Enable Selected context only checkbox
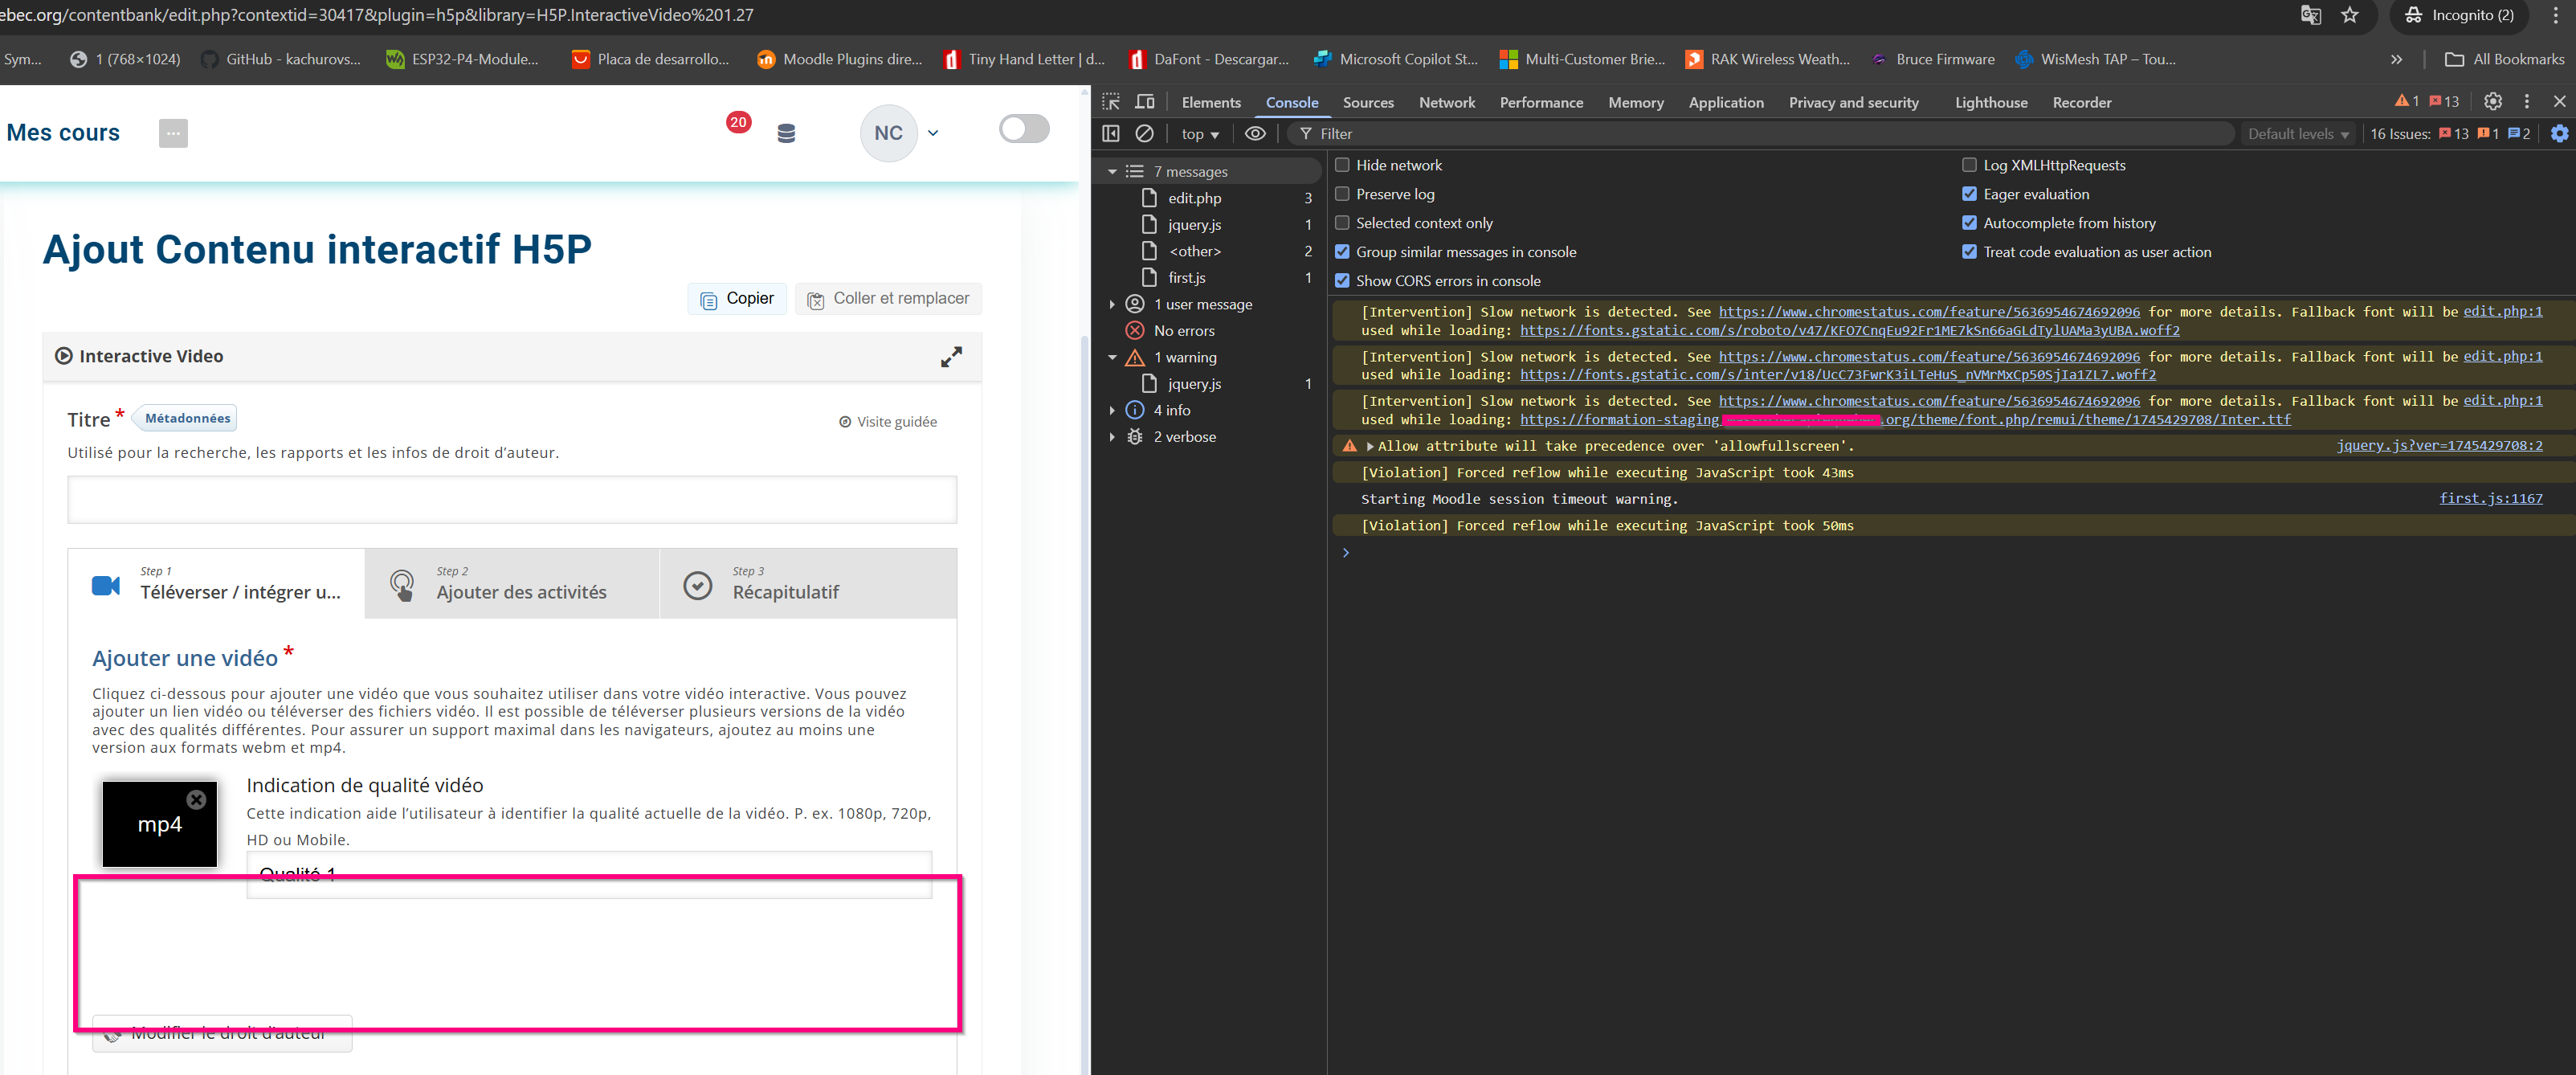 point(1342,223)
